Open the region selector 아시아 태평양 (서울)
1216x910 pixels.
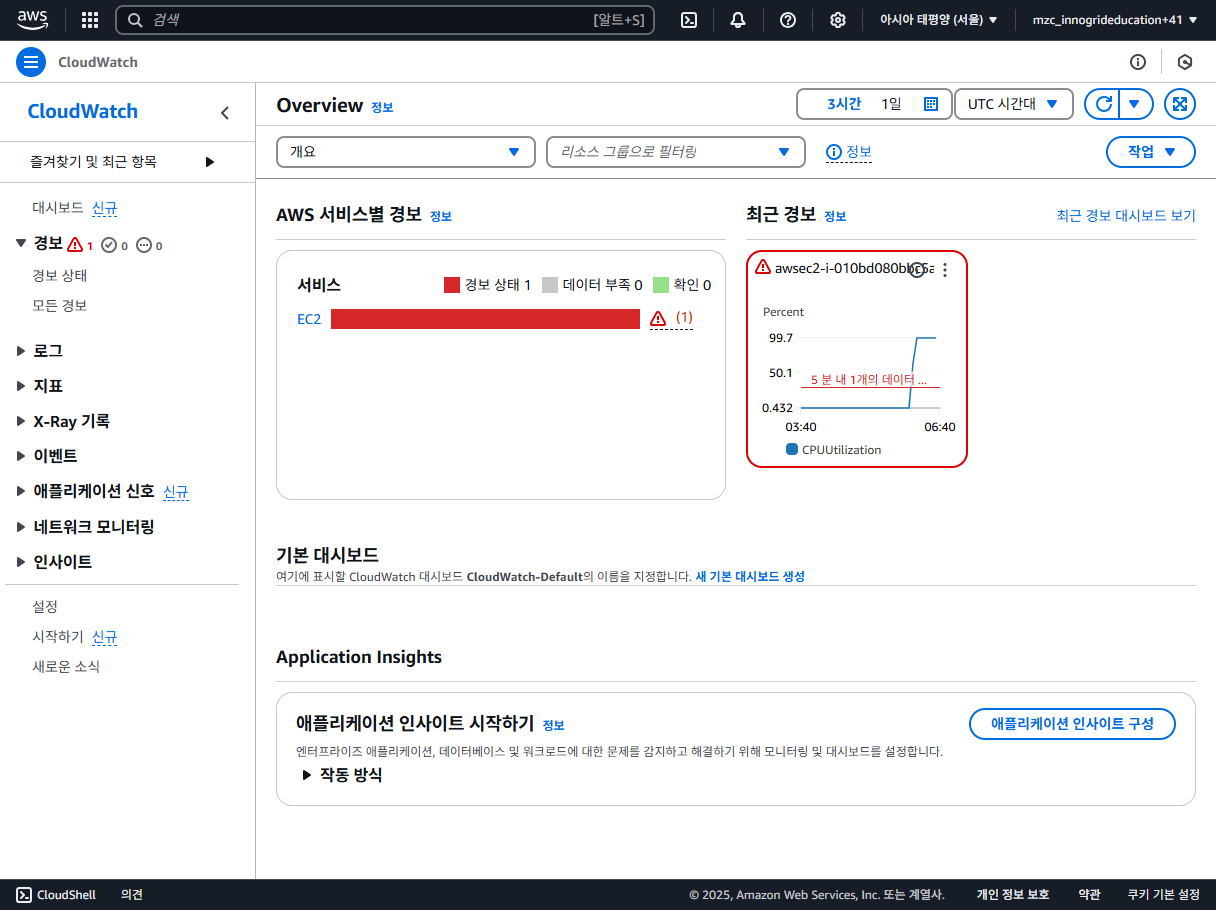click(938, 20)
